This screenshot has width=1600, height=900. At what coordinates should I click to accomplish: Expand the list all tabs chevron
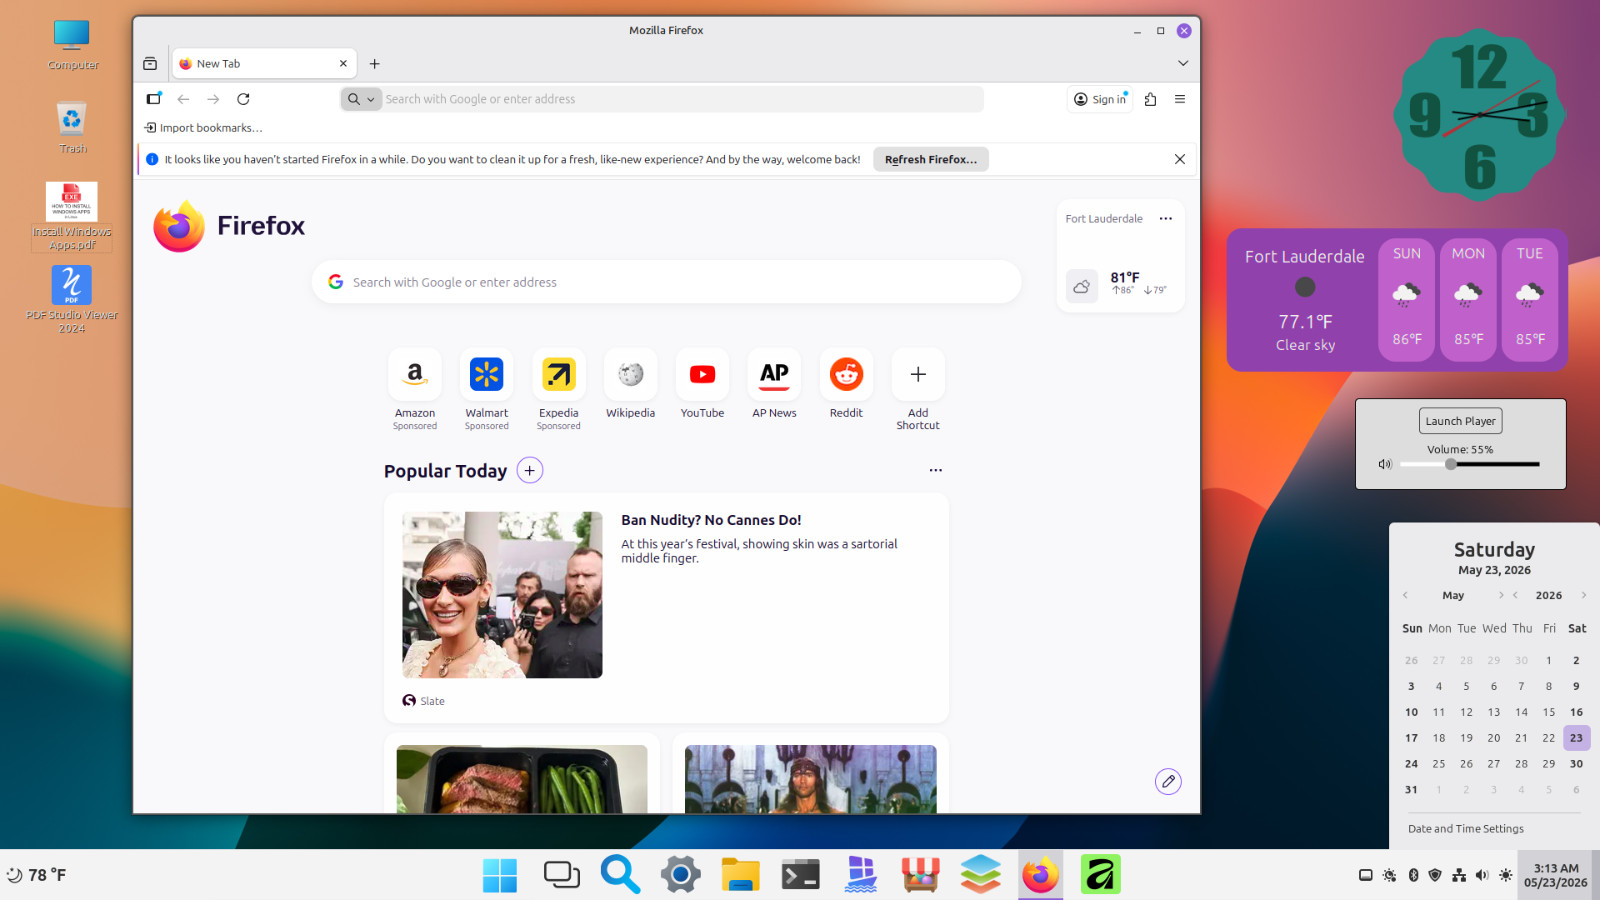pos(1183,63)
